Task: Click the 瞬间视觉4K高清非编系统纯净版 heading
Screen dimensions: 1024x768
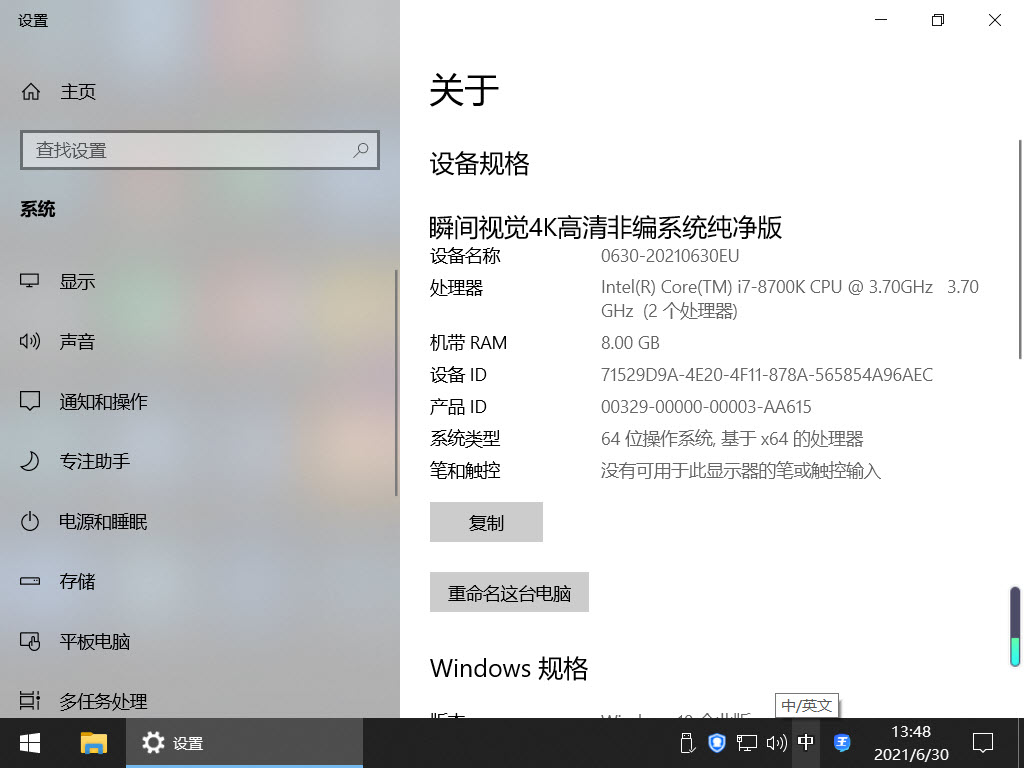Action: pyautogui.click(x=605, y=227)
